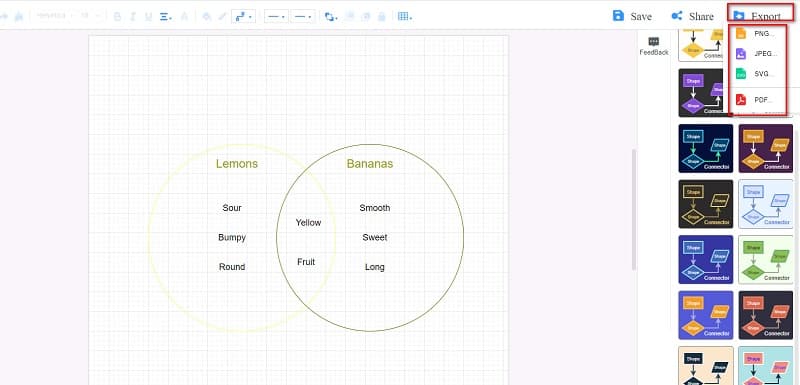Click the format painter icon
Image resolution: width=800 pixels, height=385 pixels.
(x=19, y=16)
